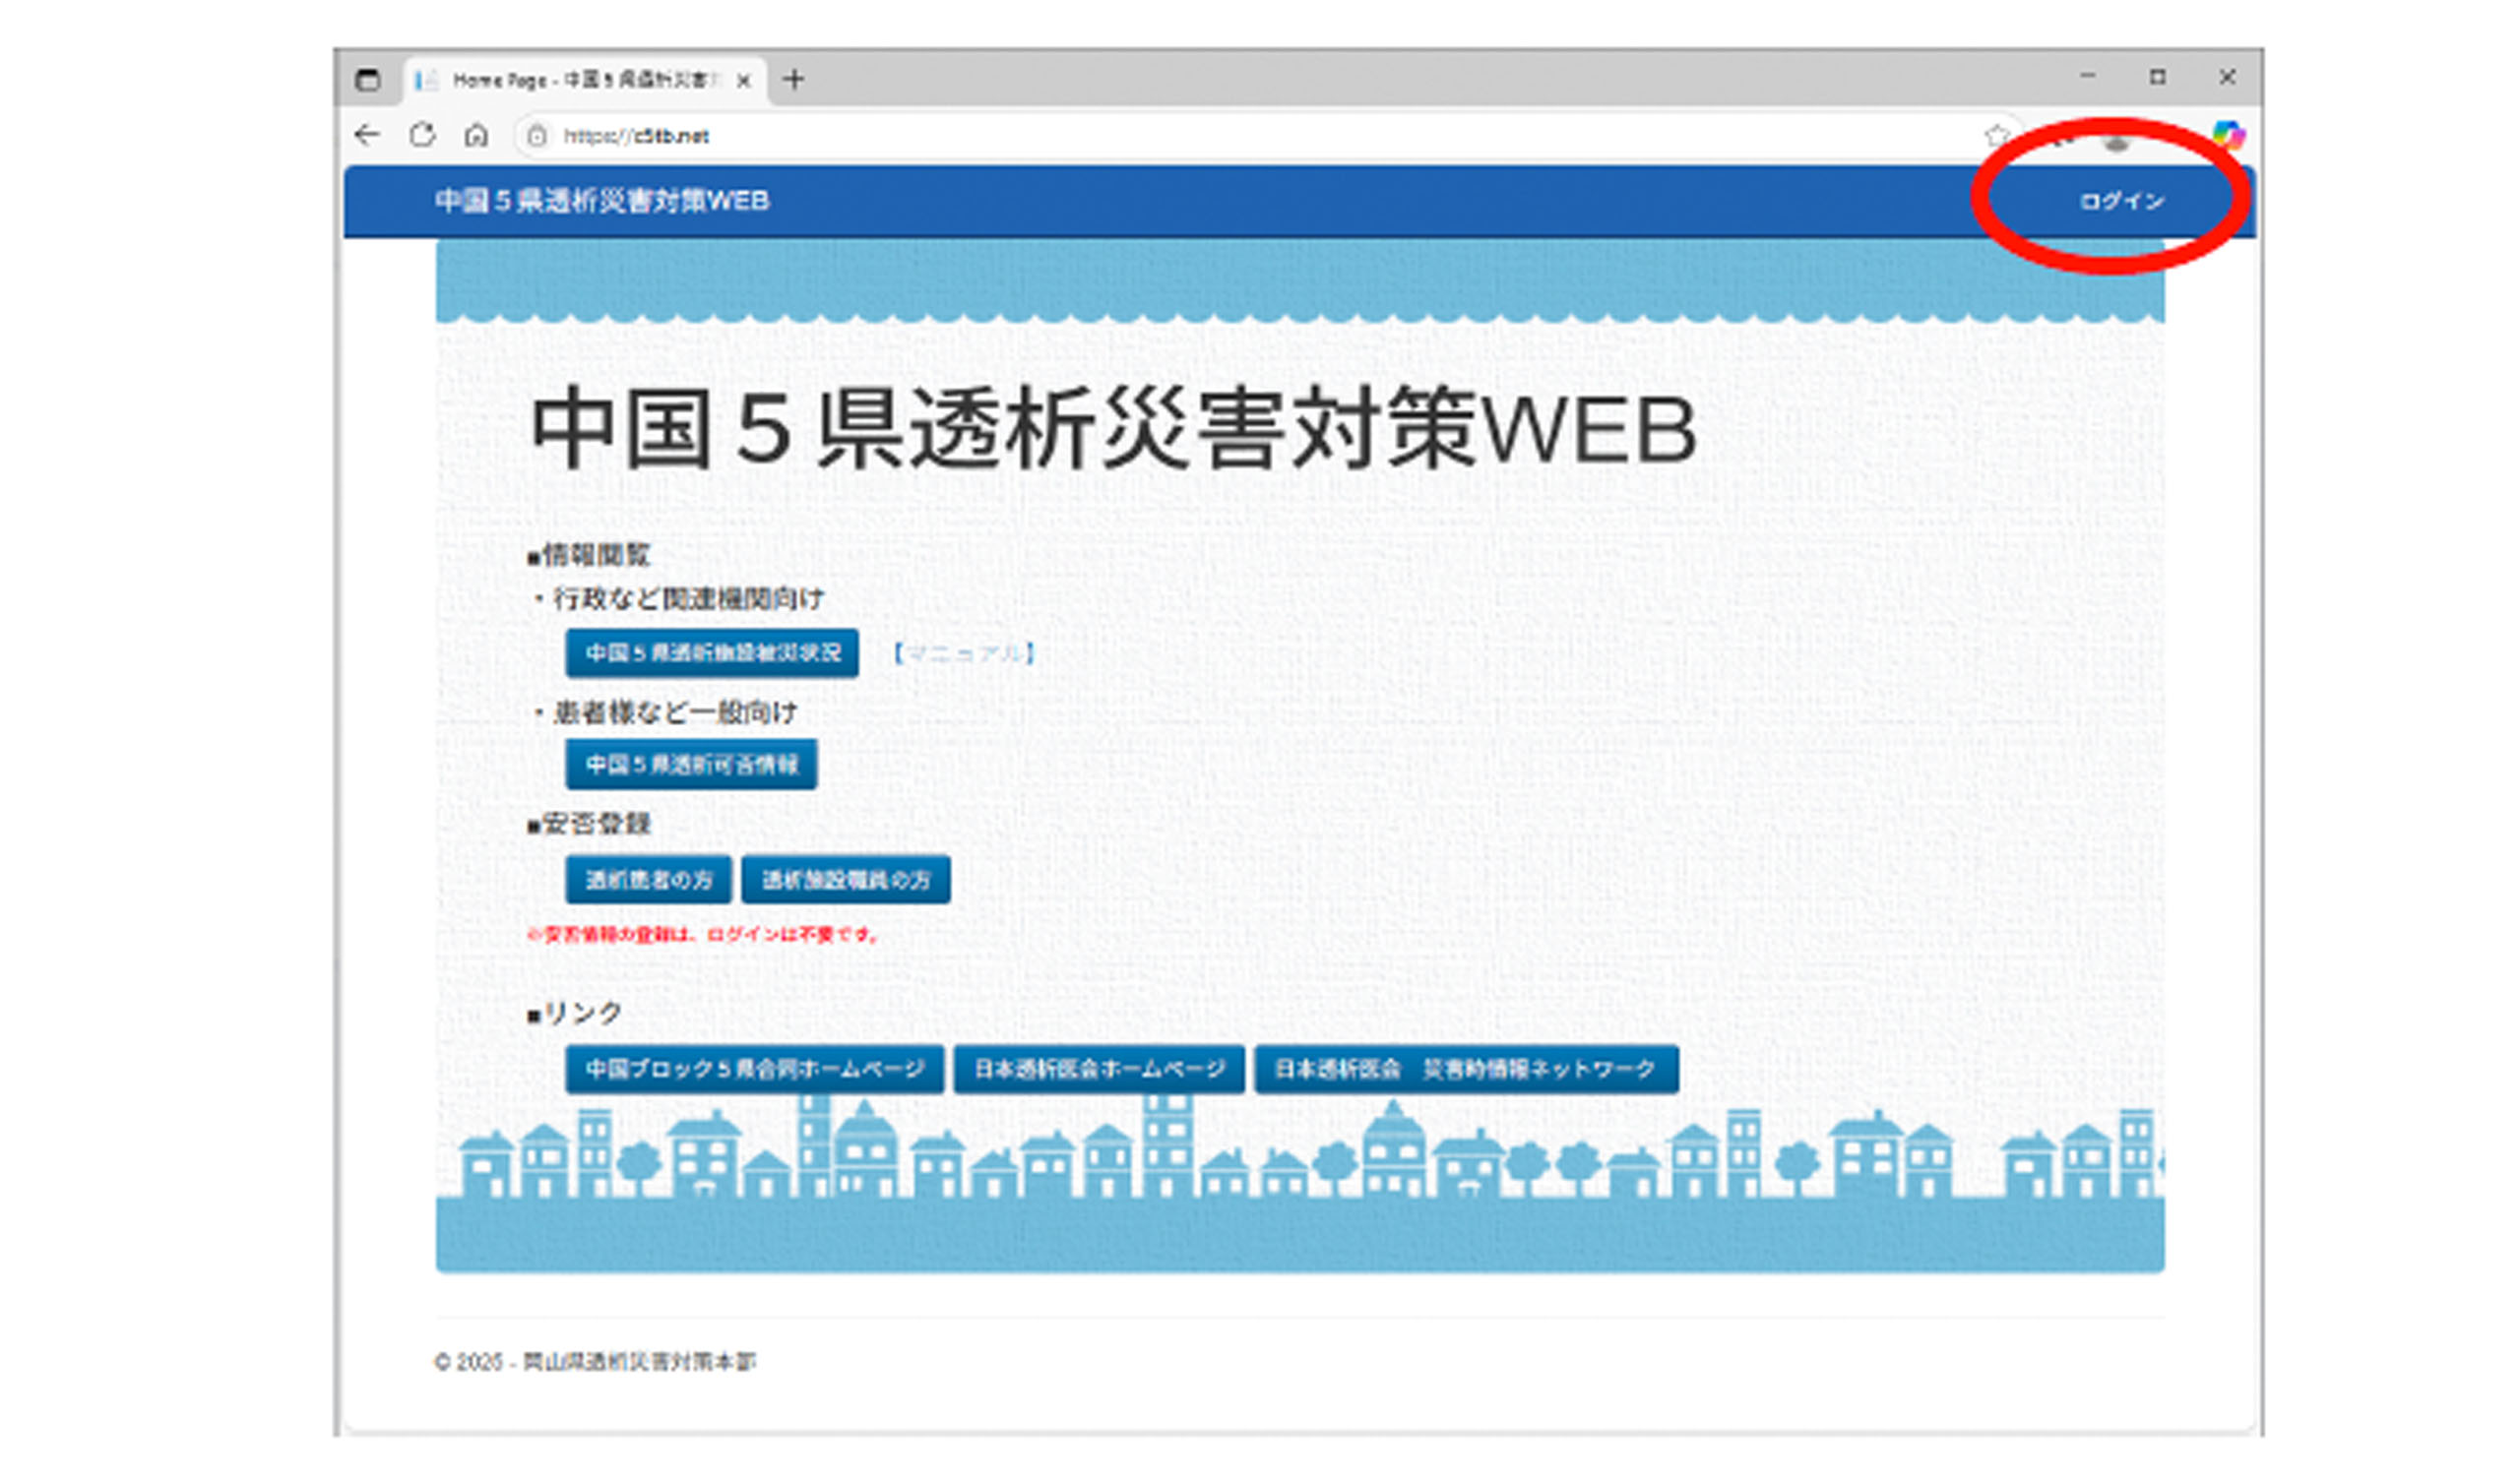Open a new tab with plus icon
This screenshot has height=1482, width=2520.
(794, 80)
